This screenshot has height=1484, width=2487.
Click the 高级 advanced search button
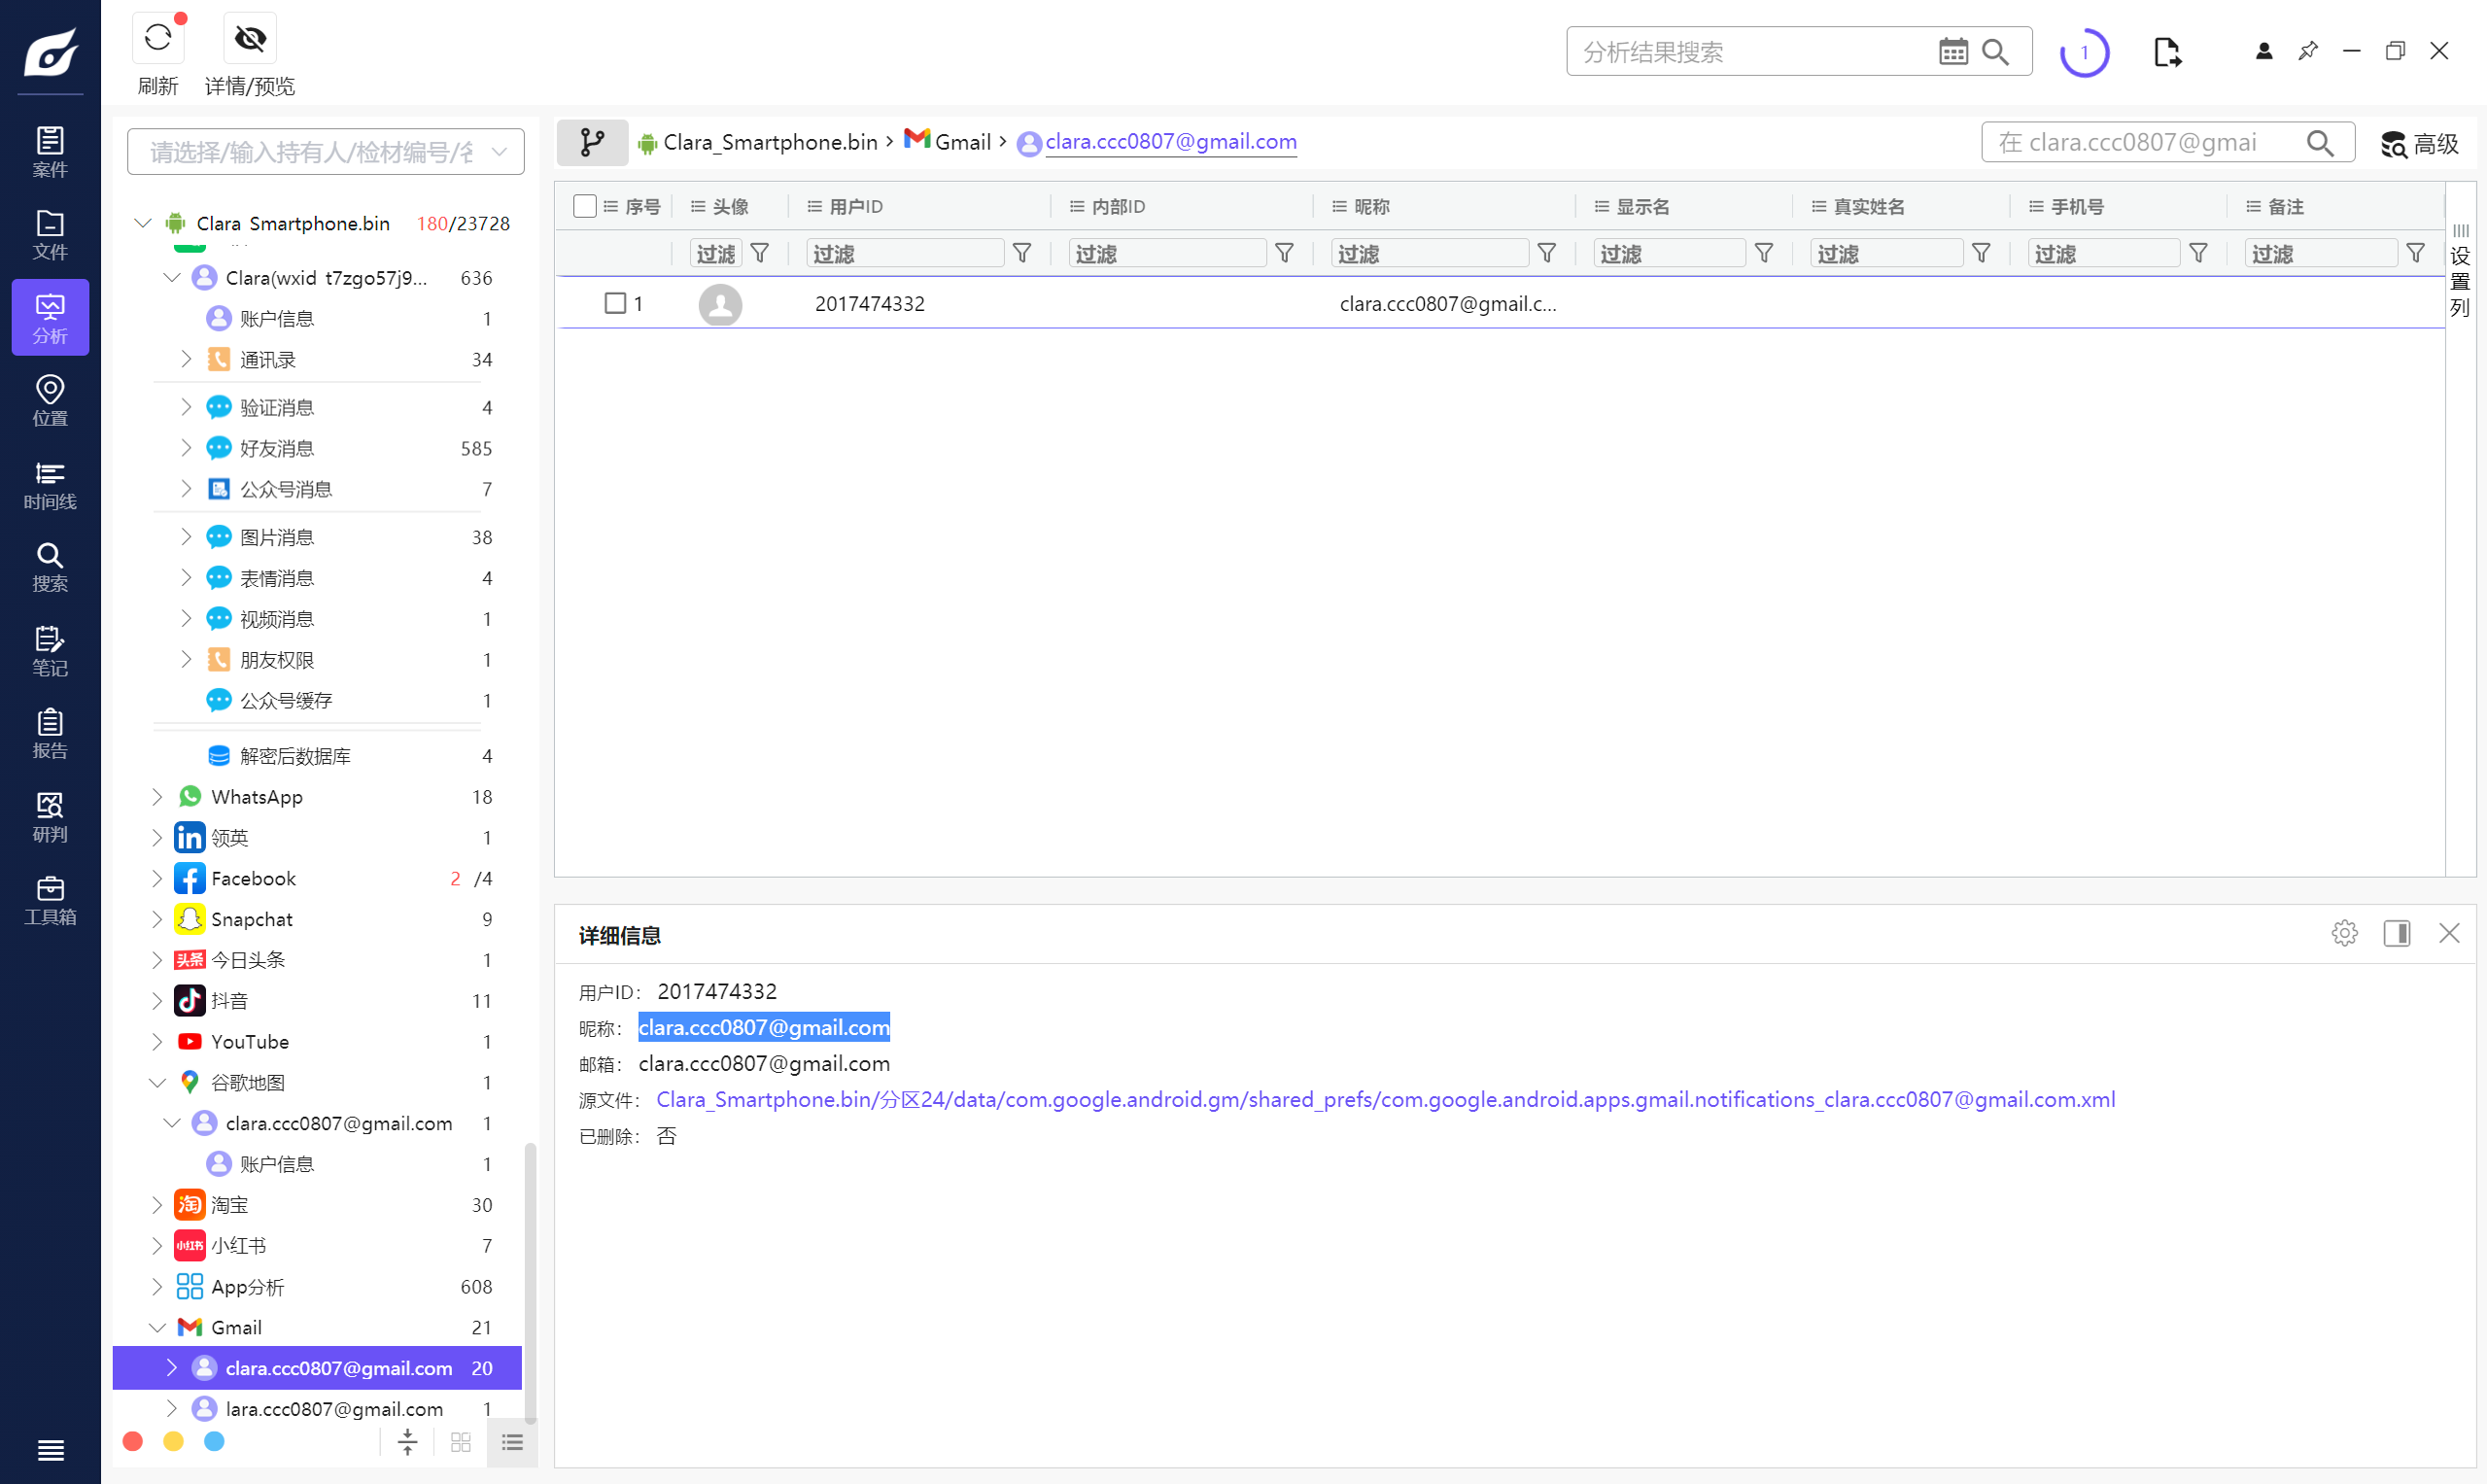tap(2418, 144)
